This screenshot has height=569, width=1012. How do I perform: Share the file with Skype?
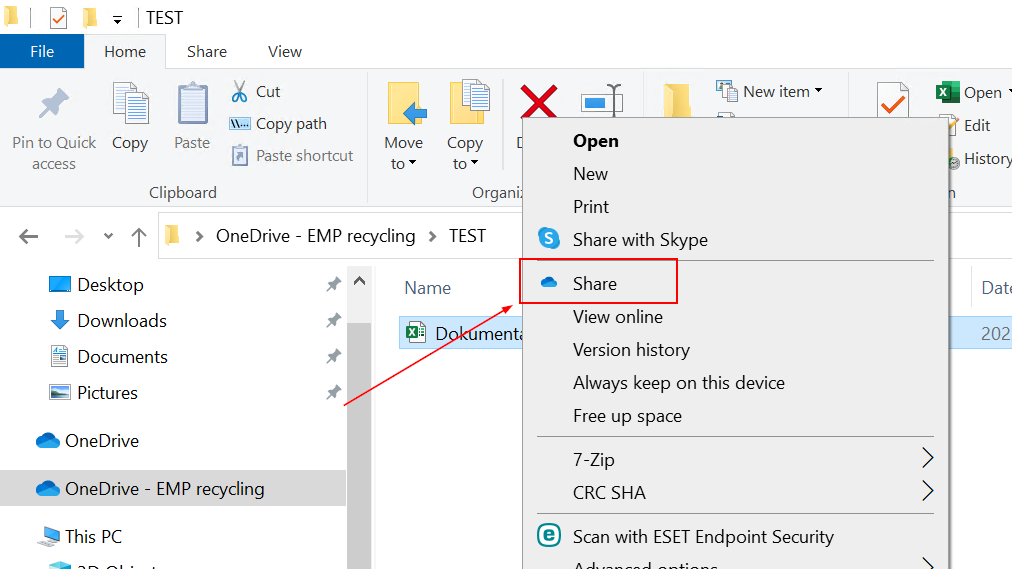[639, 240]
